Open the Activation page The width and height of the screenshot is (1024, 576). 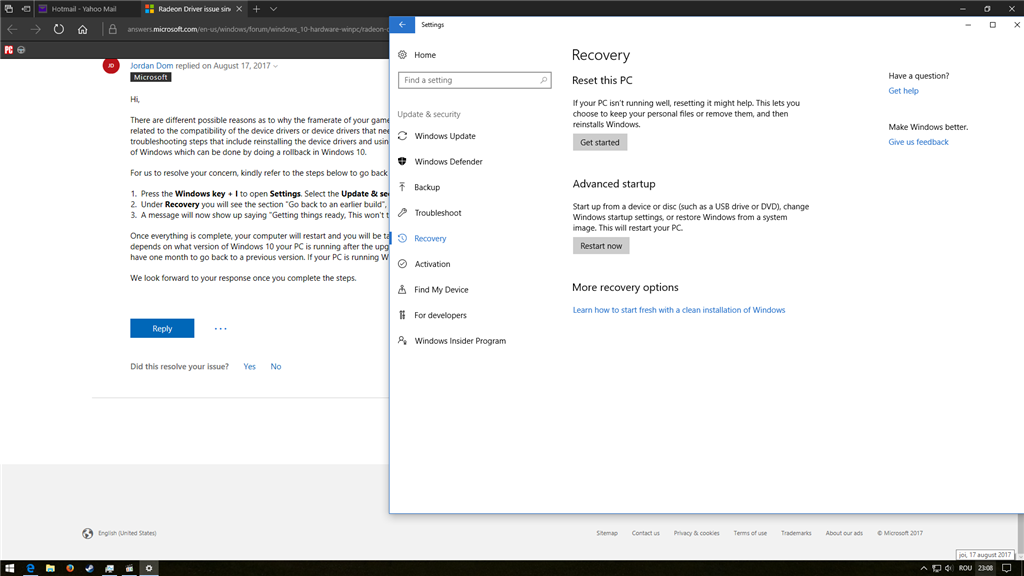(x=432, y=264)
